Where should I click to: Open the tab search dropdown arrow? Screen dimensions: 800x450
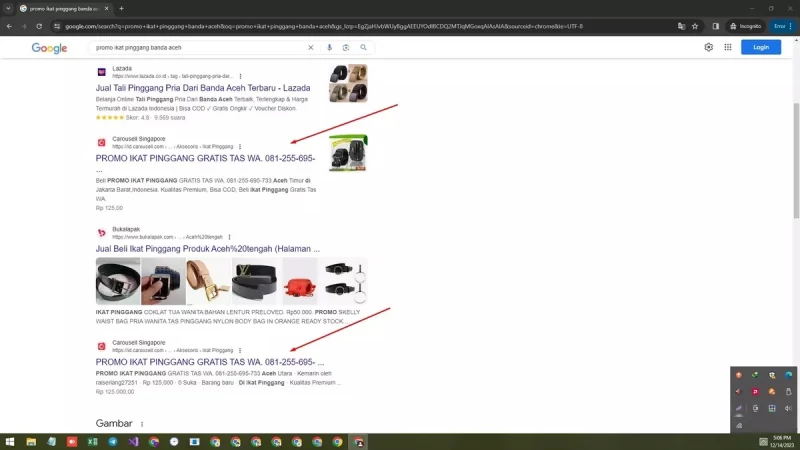pos(8,8)
